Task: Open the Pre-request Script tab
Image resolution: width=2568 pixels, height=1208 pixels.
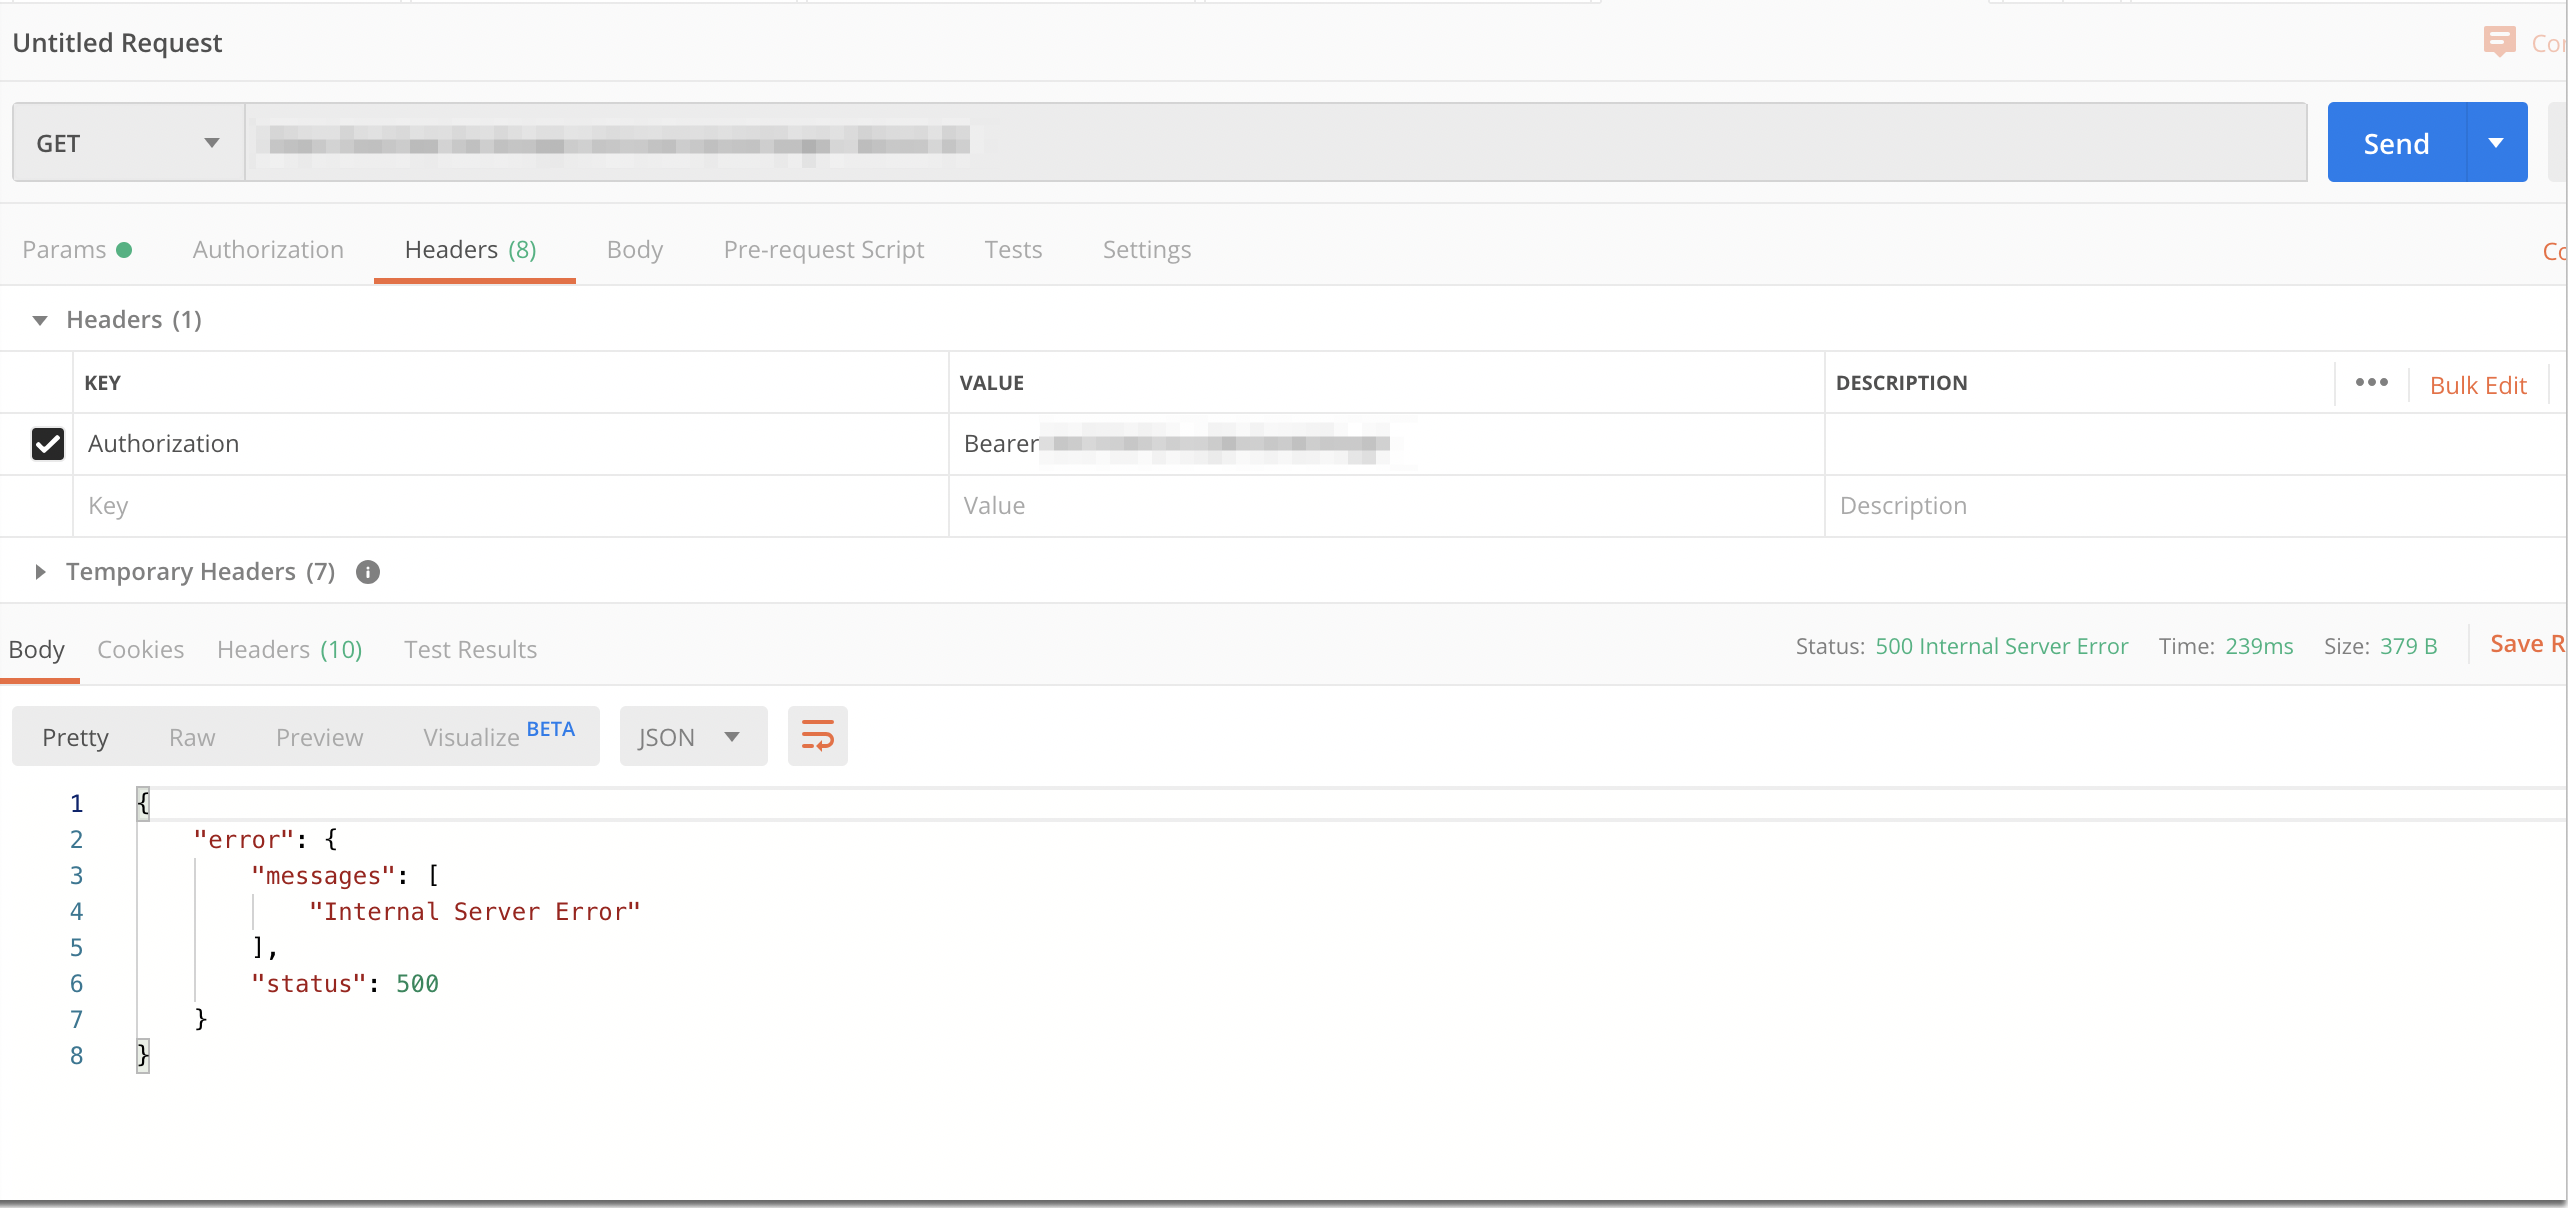Action: tap(823, 249)
